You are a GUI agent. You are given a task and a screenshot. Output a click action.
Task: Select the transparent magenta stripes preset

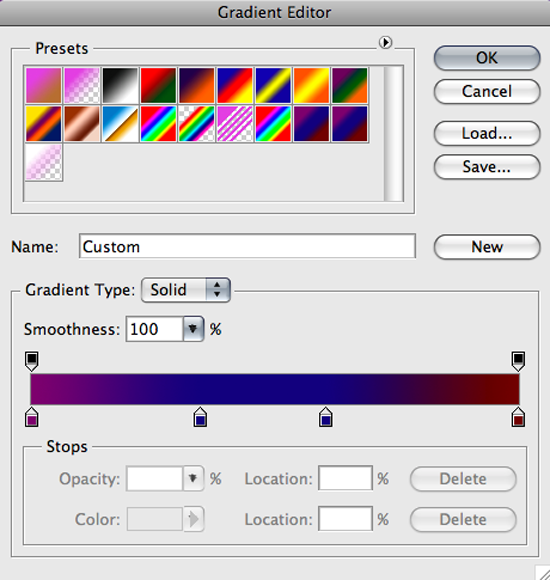pos(235,124)
